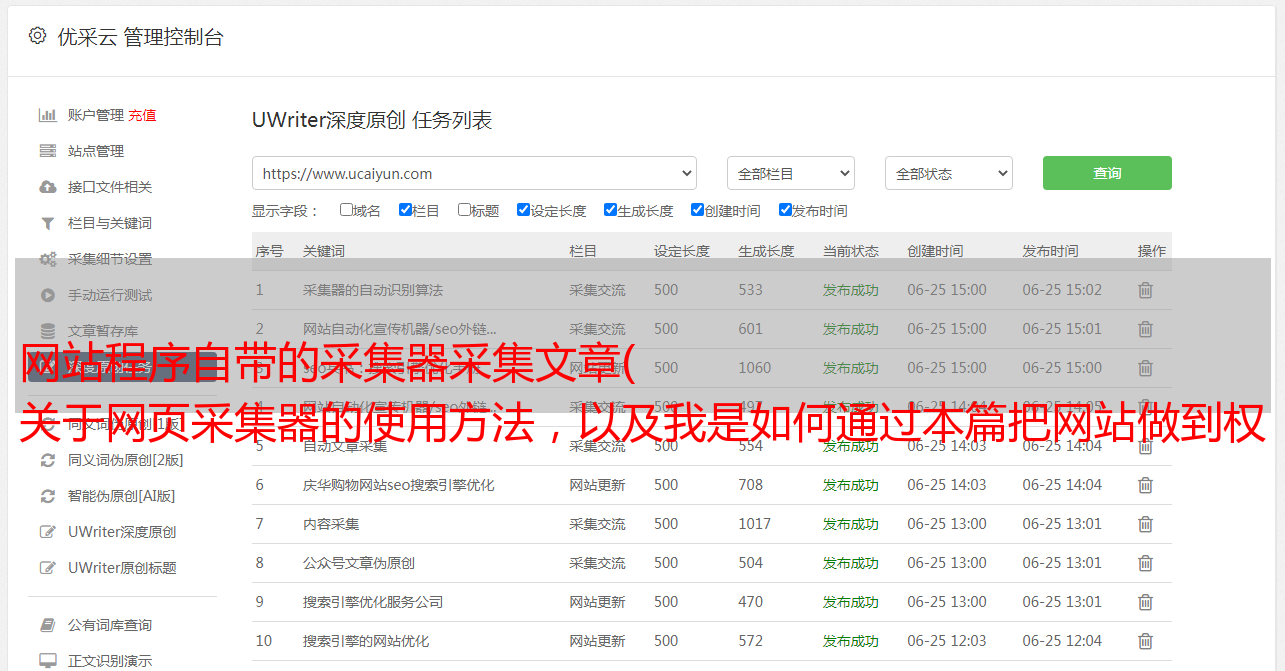
Task: Open 智能伪原创[AI版] in the sidebar
Action: (x=122, y=496)
